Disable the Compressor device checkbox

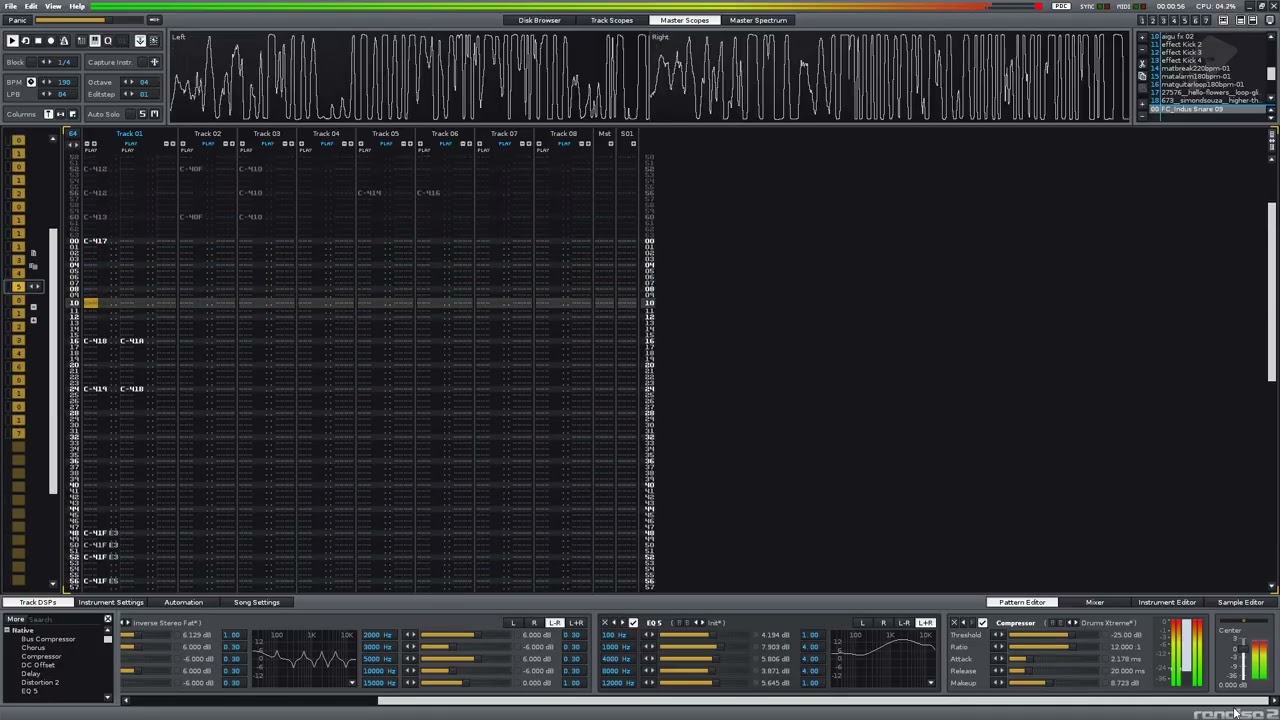[x=982, y=622]
